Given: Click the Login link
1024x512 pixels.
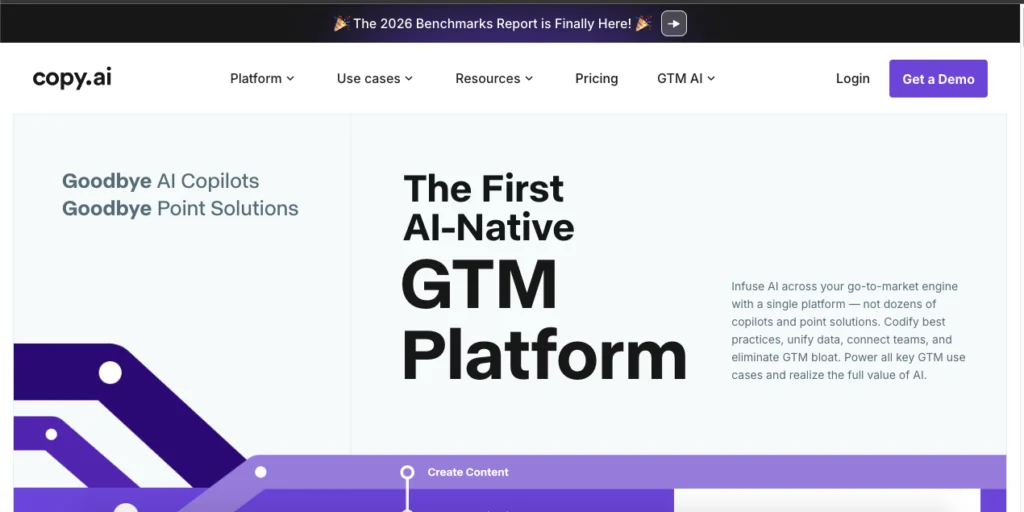Looking at the screenshot, I should [853, 78].
